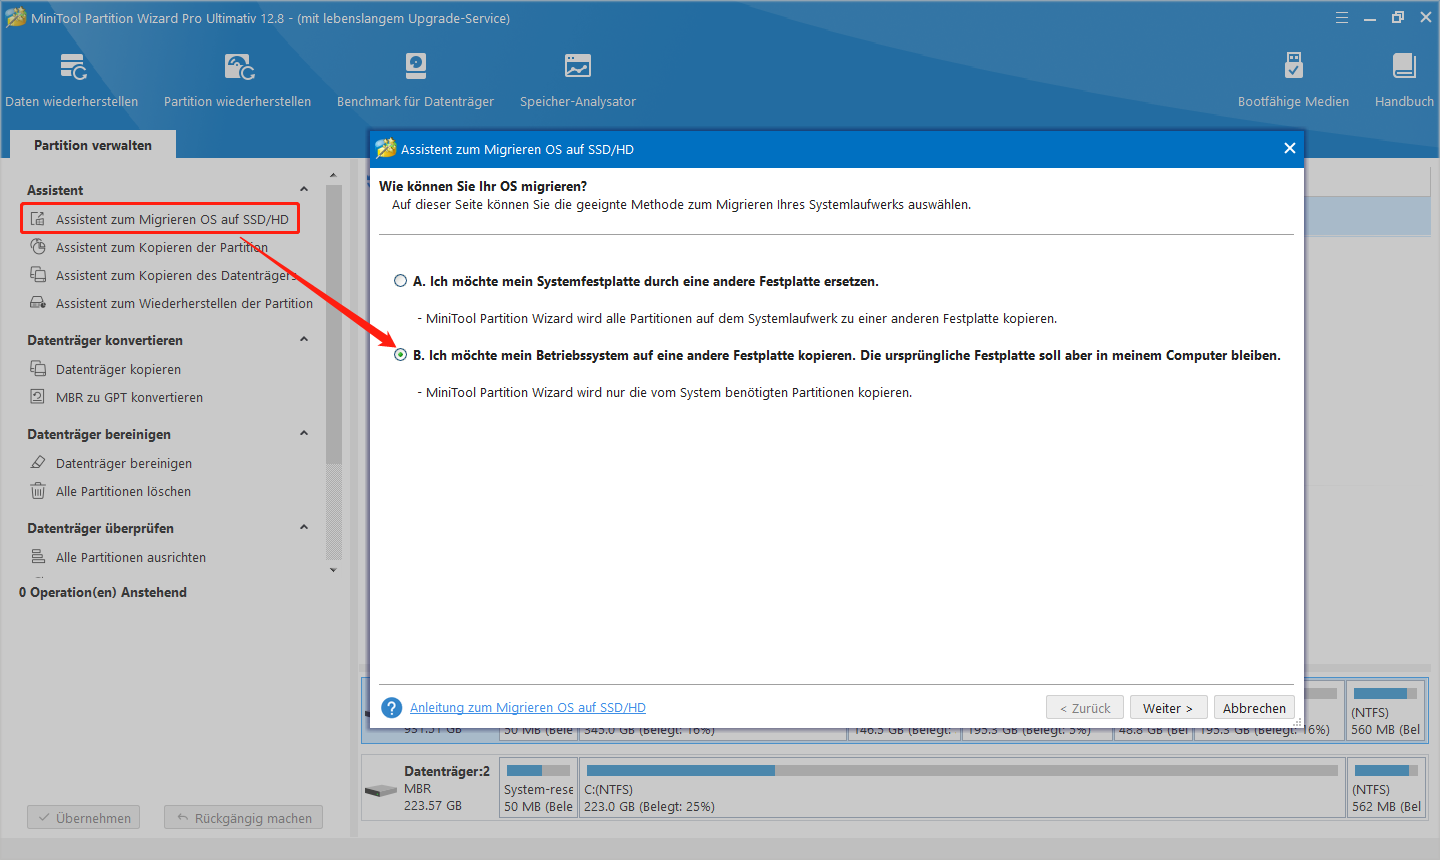
Task: Click the MiniTool app logo in title bar
Action: click(16, 18)
